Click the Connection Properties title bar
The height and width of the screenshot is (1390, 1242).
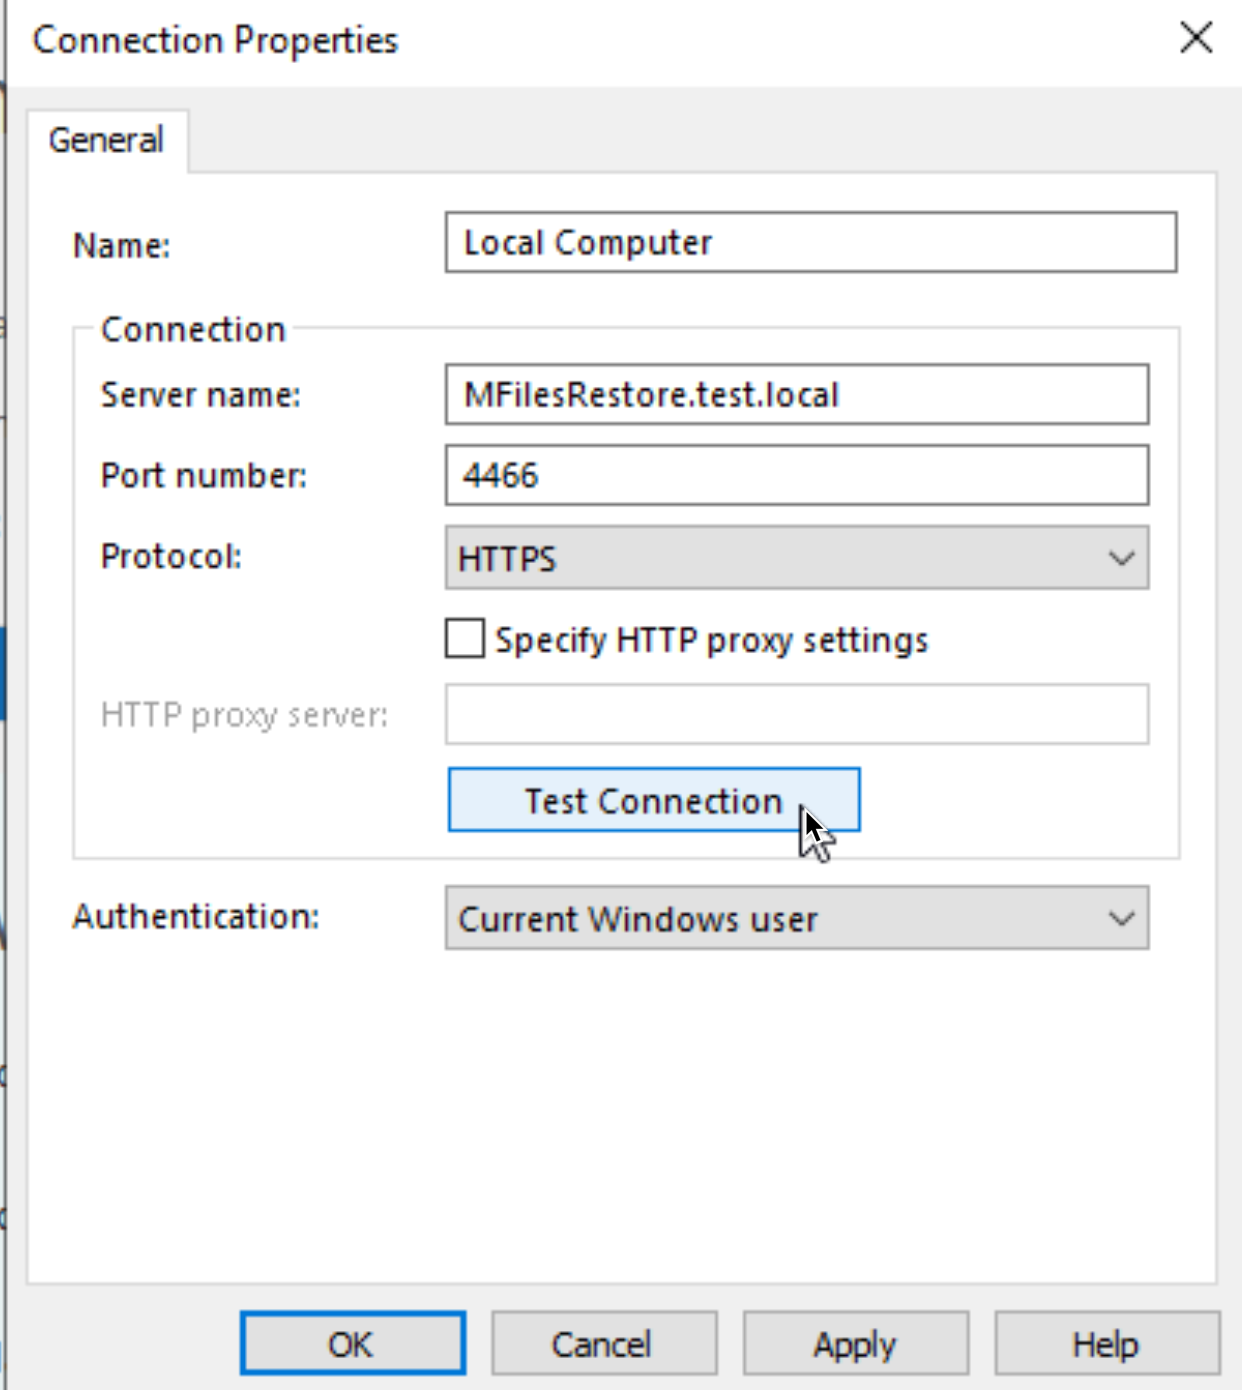tap(600, 40)
